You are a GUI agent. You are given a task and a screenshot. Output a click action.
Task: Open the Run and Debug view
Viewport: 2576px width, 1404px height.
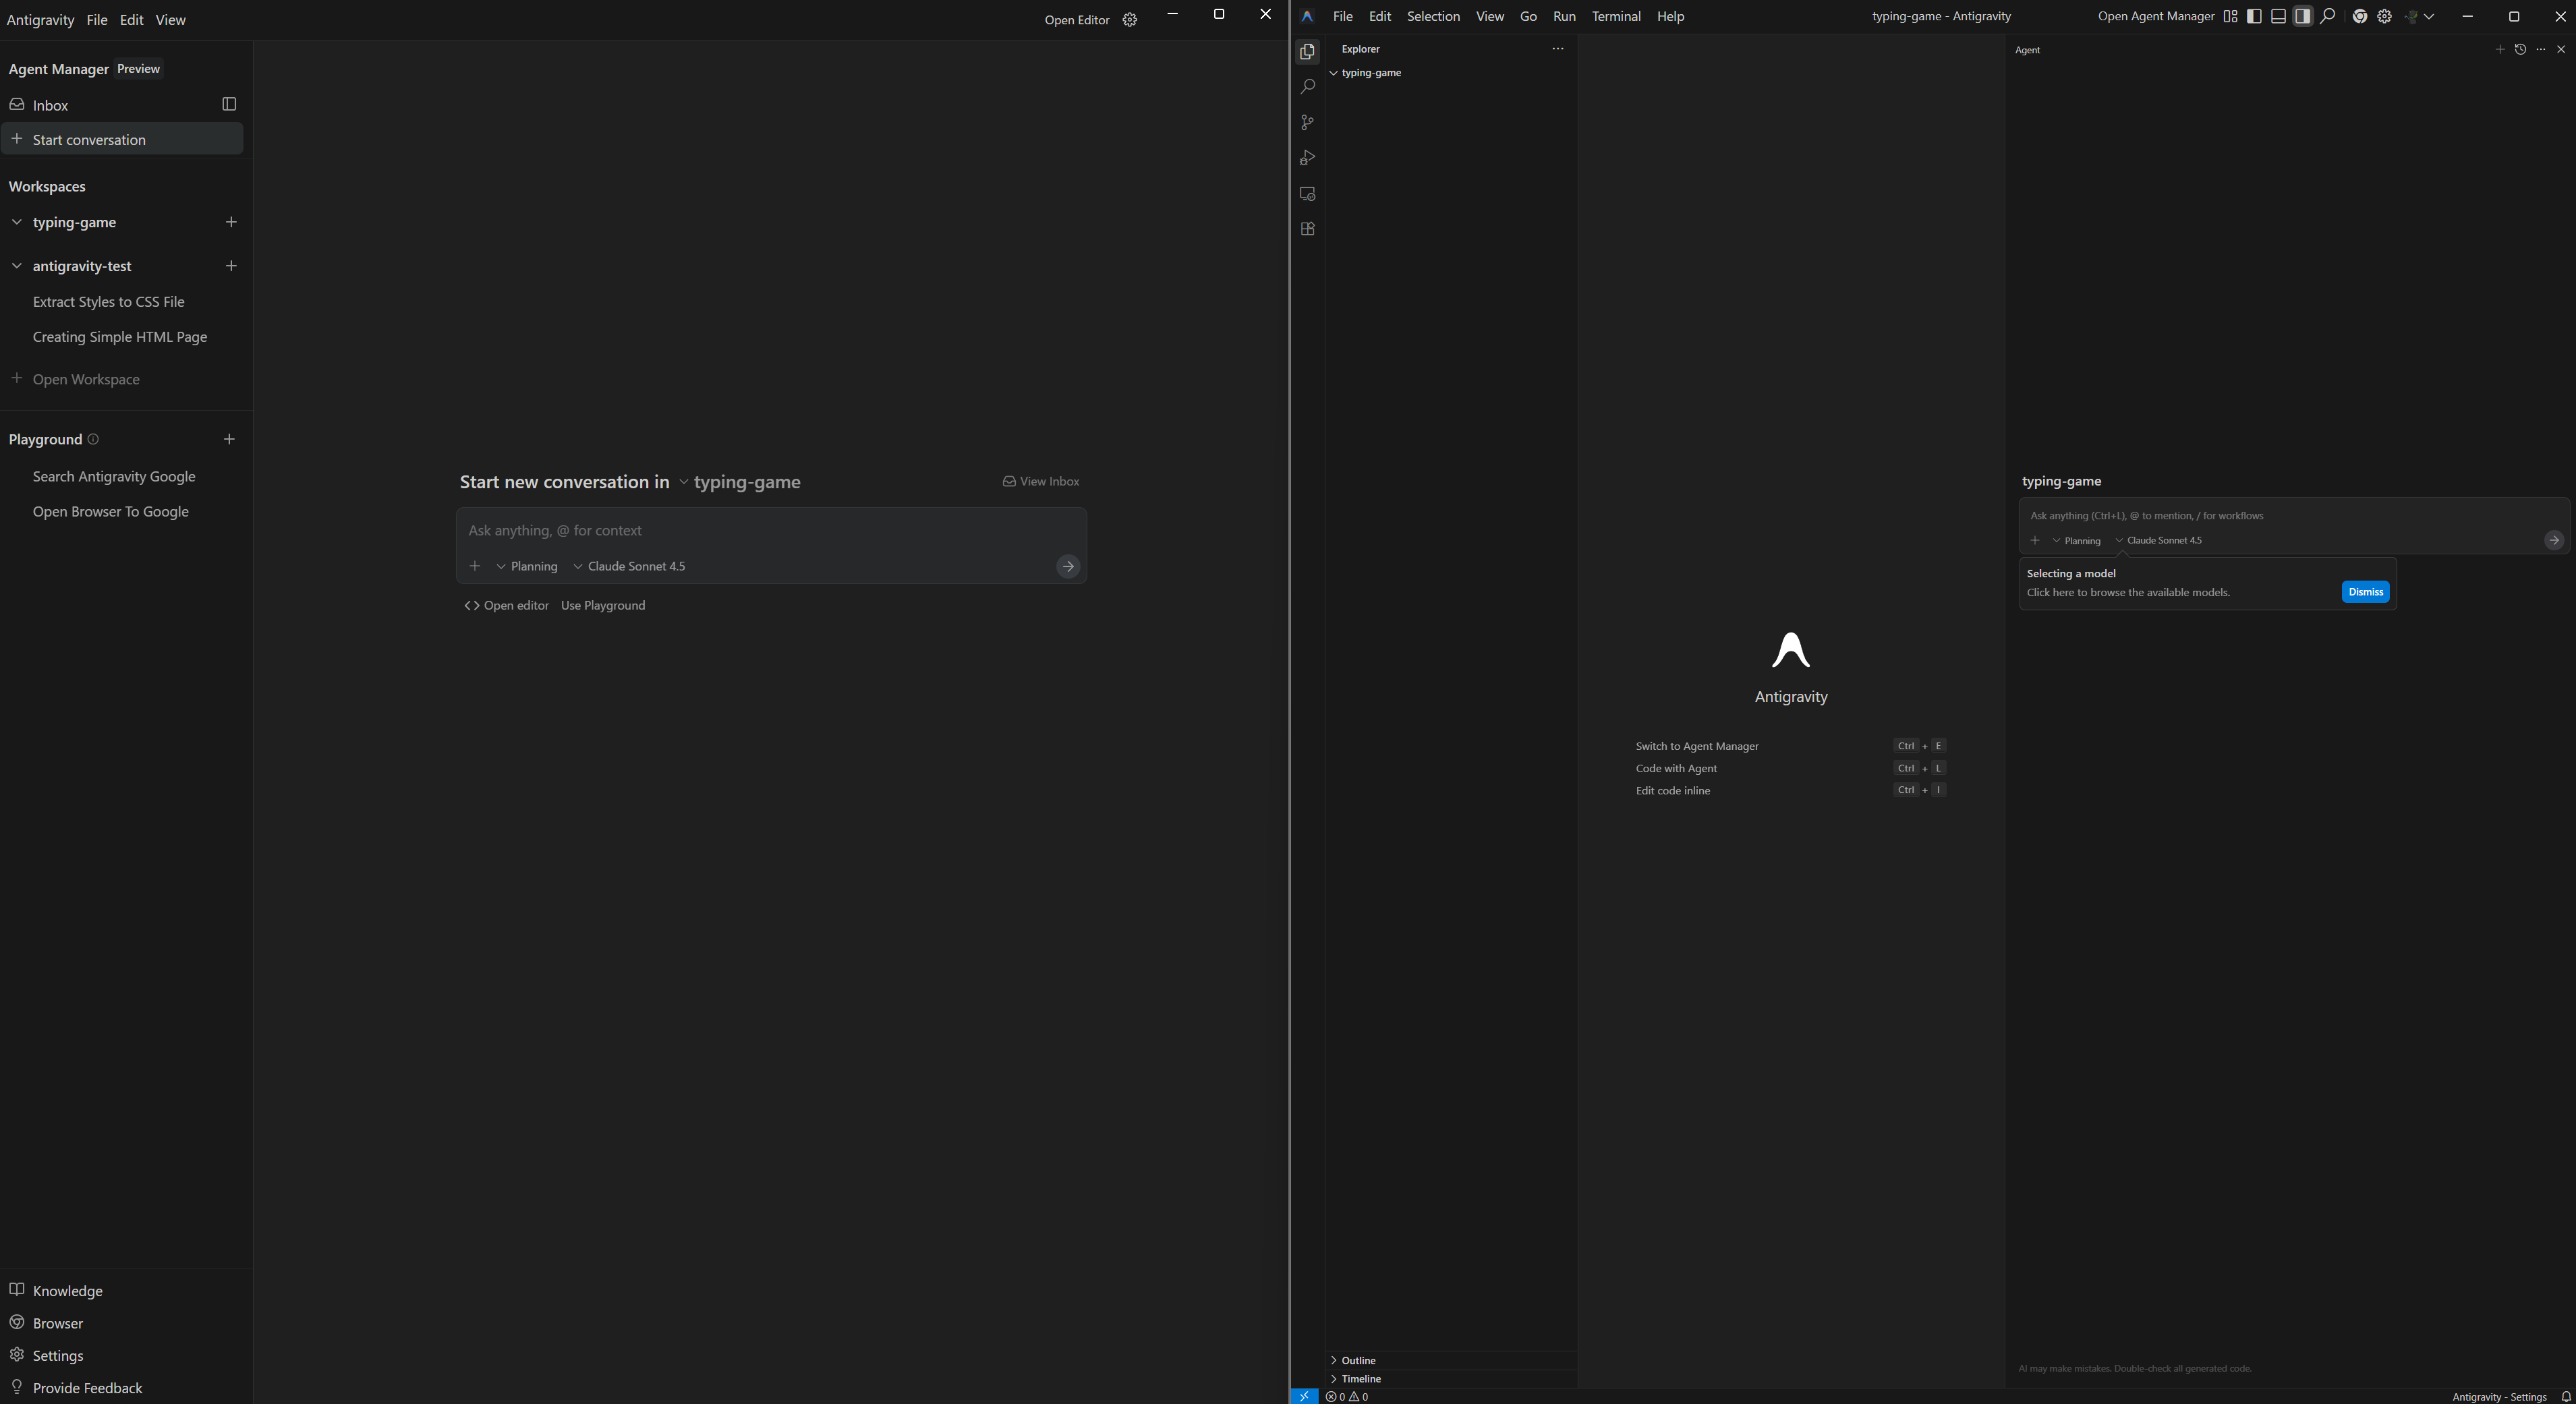1307,158
